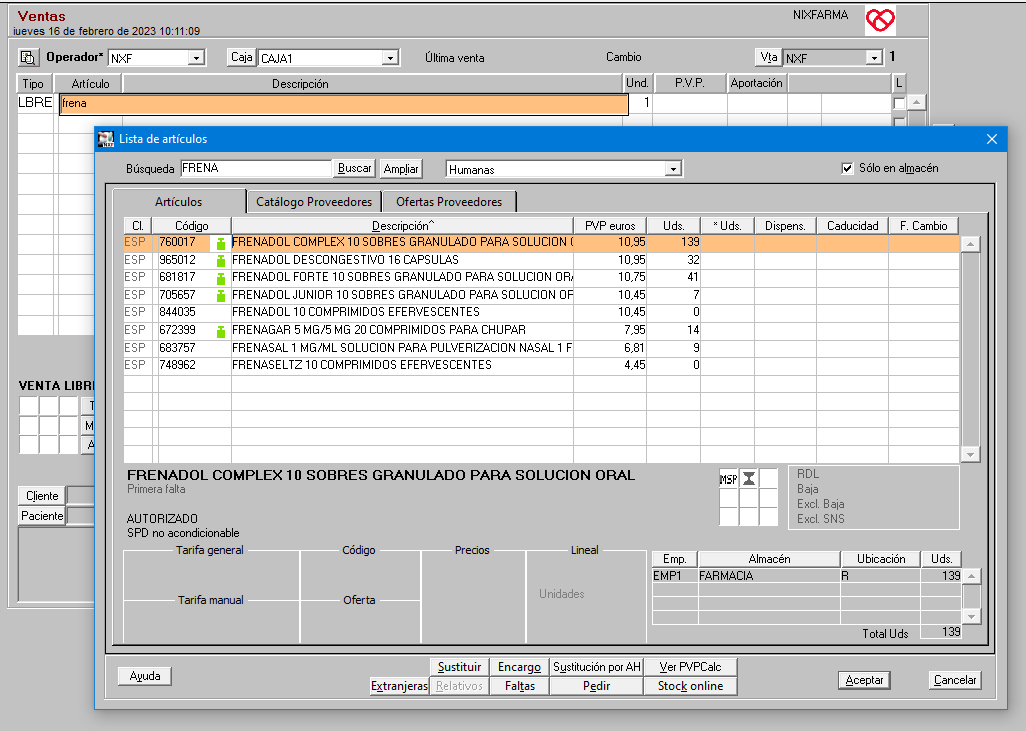1026x731 pixels.
Task: Click the Lista de artículos title bar icon
Action: (x=105, y=139)
